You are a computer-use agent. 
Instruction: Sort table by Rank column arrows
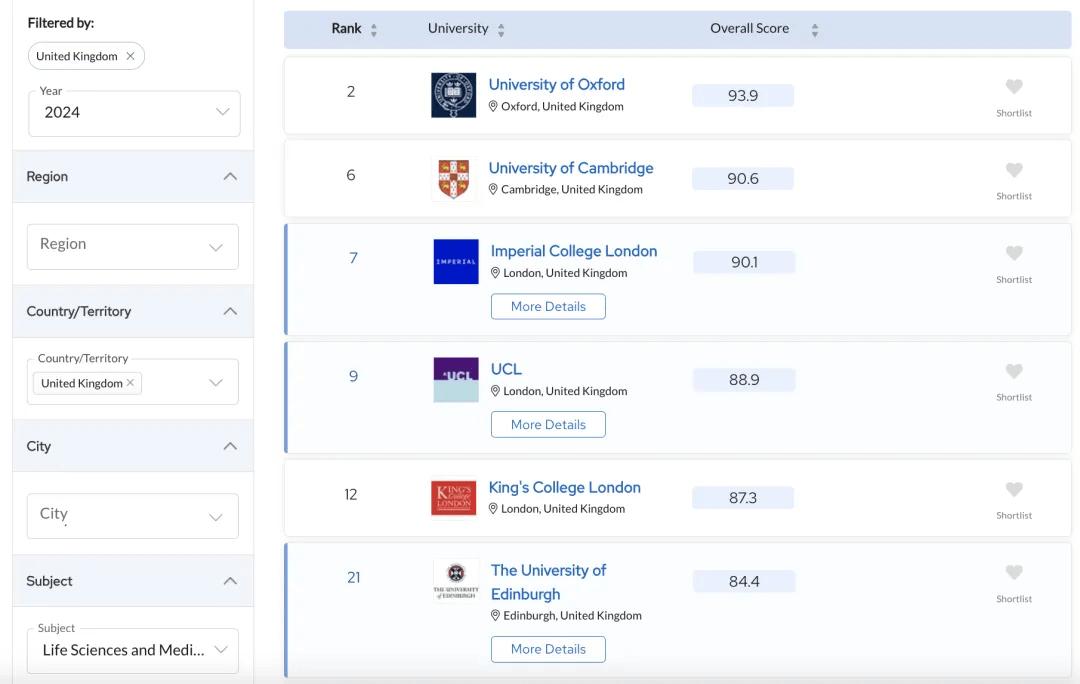click(373, 30)
